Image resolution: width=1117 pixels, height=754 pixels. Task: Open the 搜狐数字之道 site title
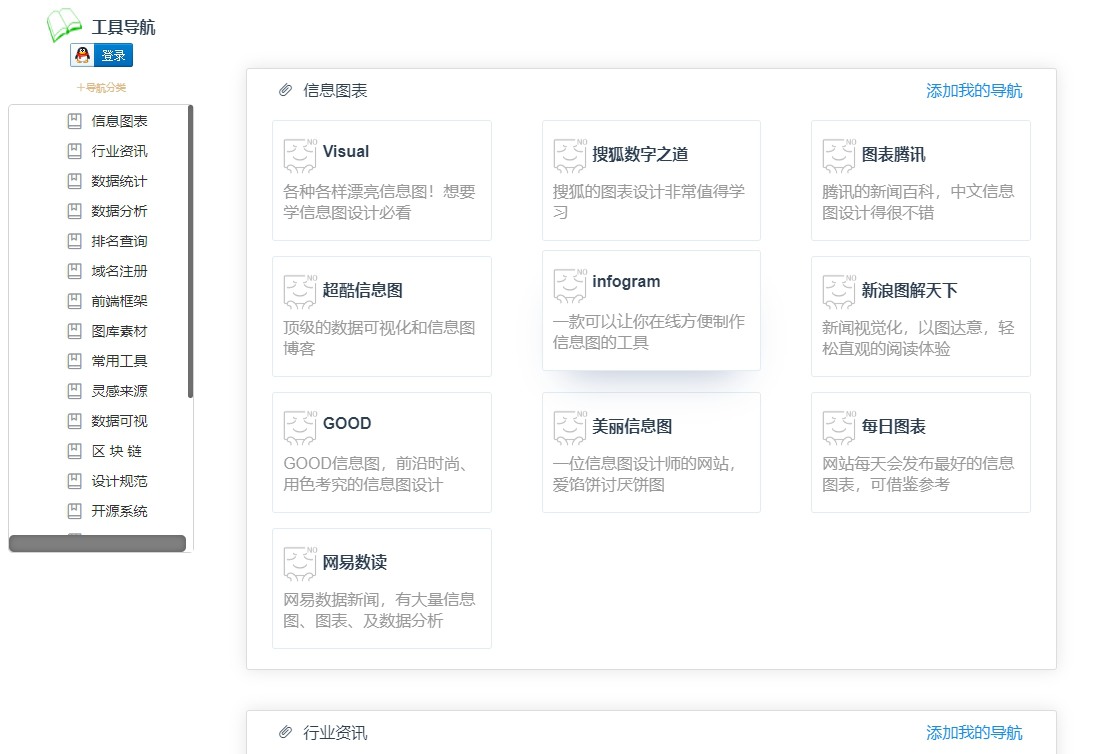[640, 154]
